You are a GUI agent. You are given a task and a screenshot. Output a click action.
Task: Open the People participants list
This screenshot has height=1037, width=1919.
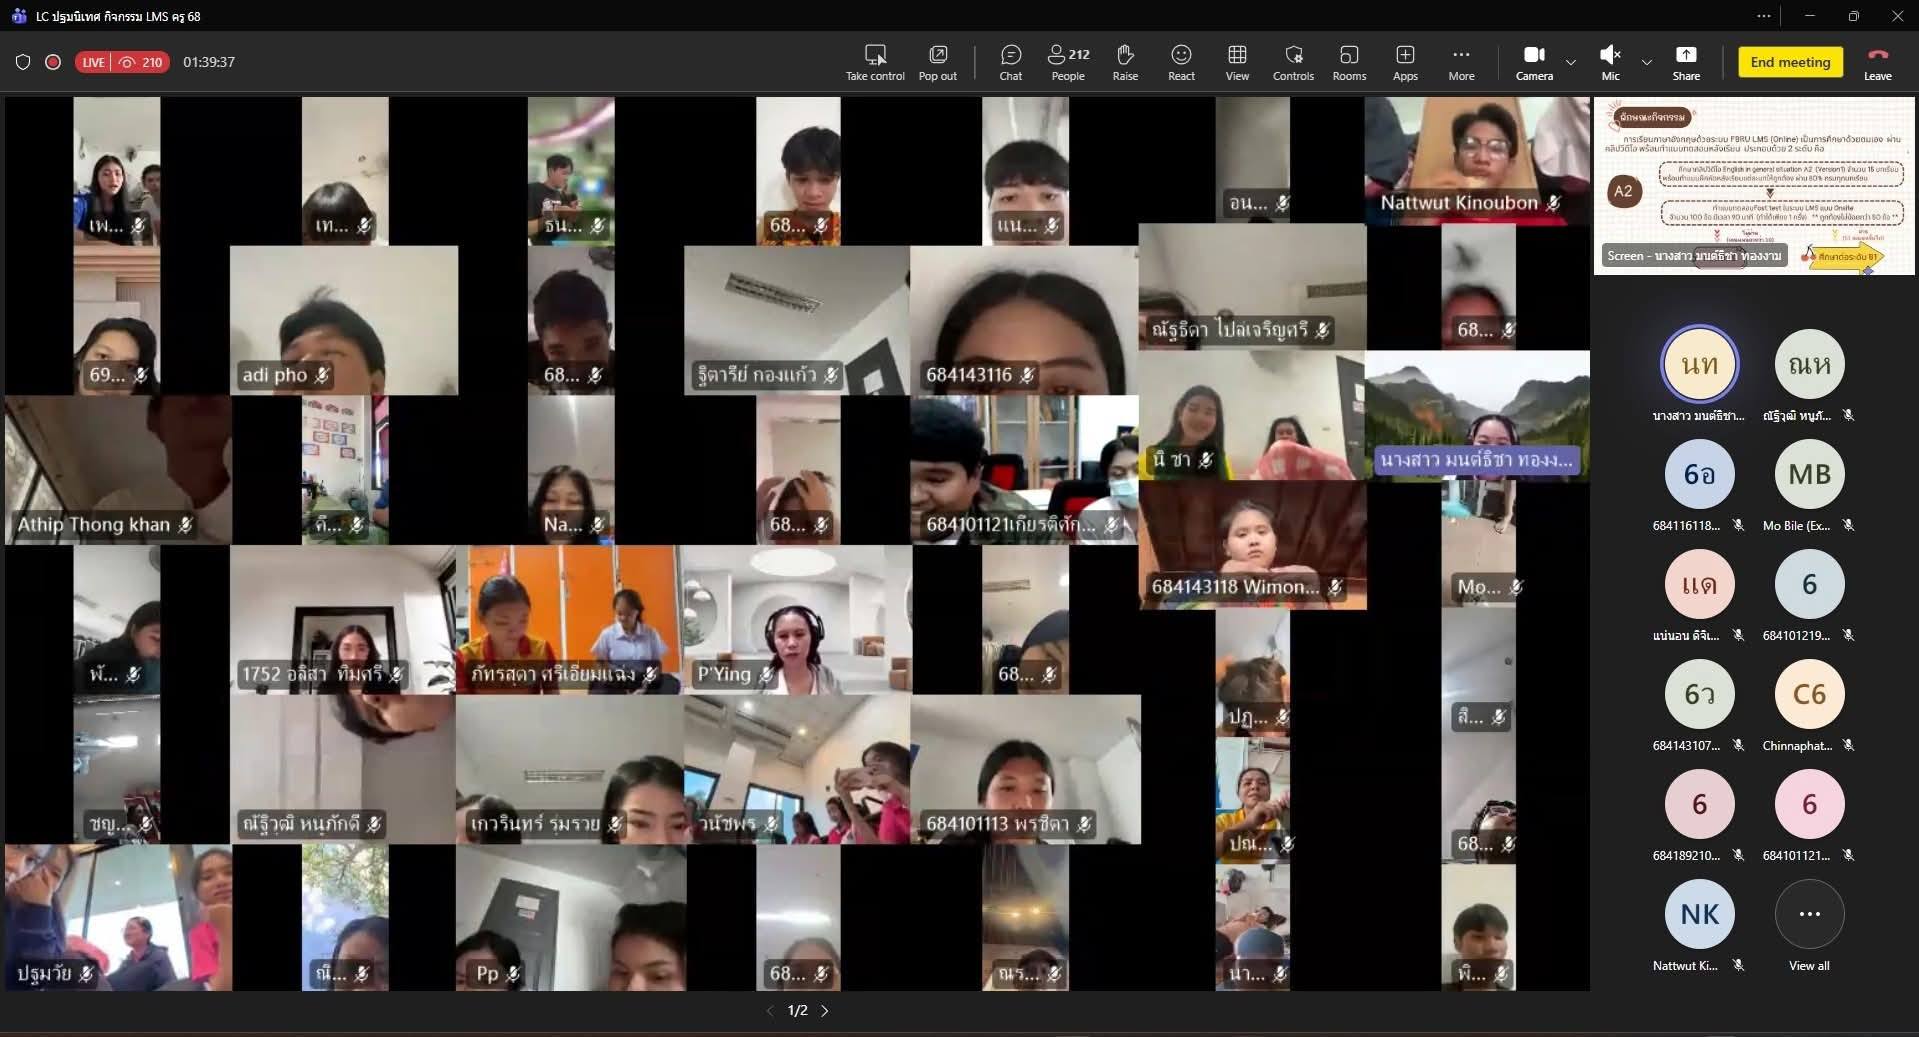click(x=1067, y=61)
